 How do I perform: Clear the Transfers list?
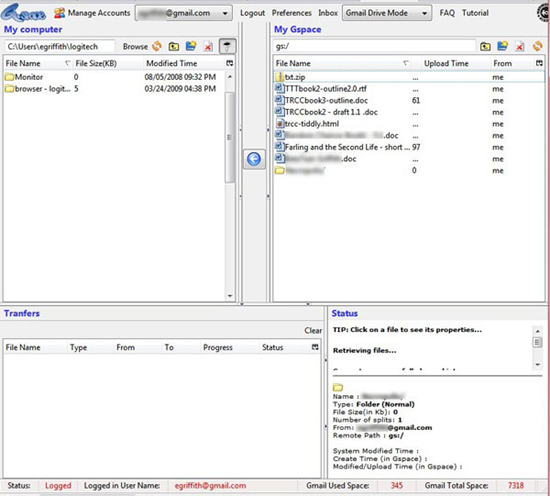pyautogui.click(x=313, y=330)
